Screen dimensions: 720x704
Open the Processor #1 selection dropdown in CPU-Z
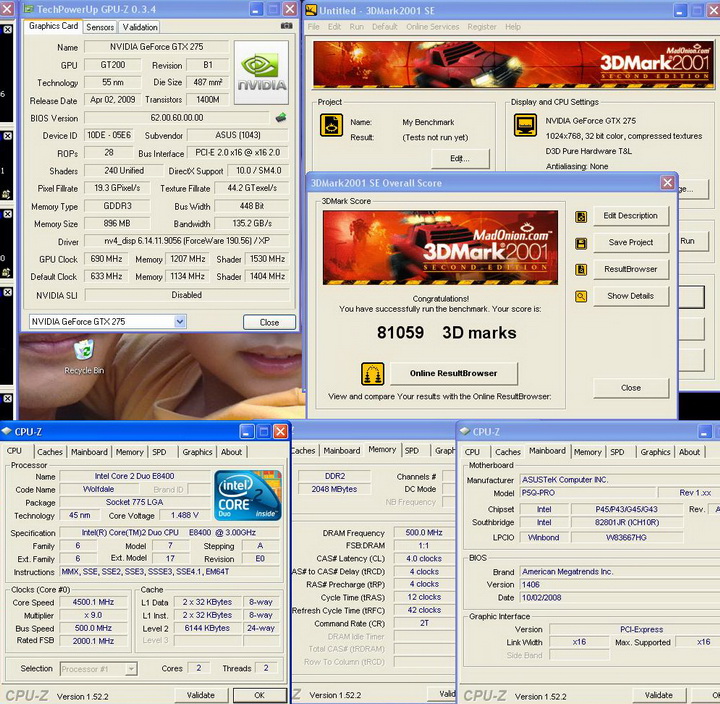131,669
